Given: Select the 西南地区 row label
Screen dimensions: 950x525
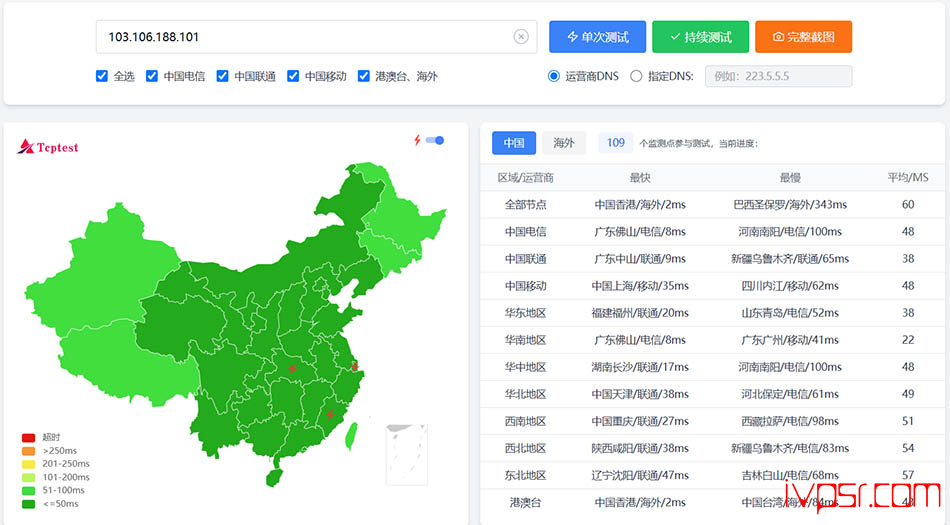Looking at the screenshot, I should (525, 421).
